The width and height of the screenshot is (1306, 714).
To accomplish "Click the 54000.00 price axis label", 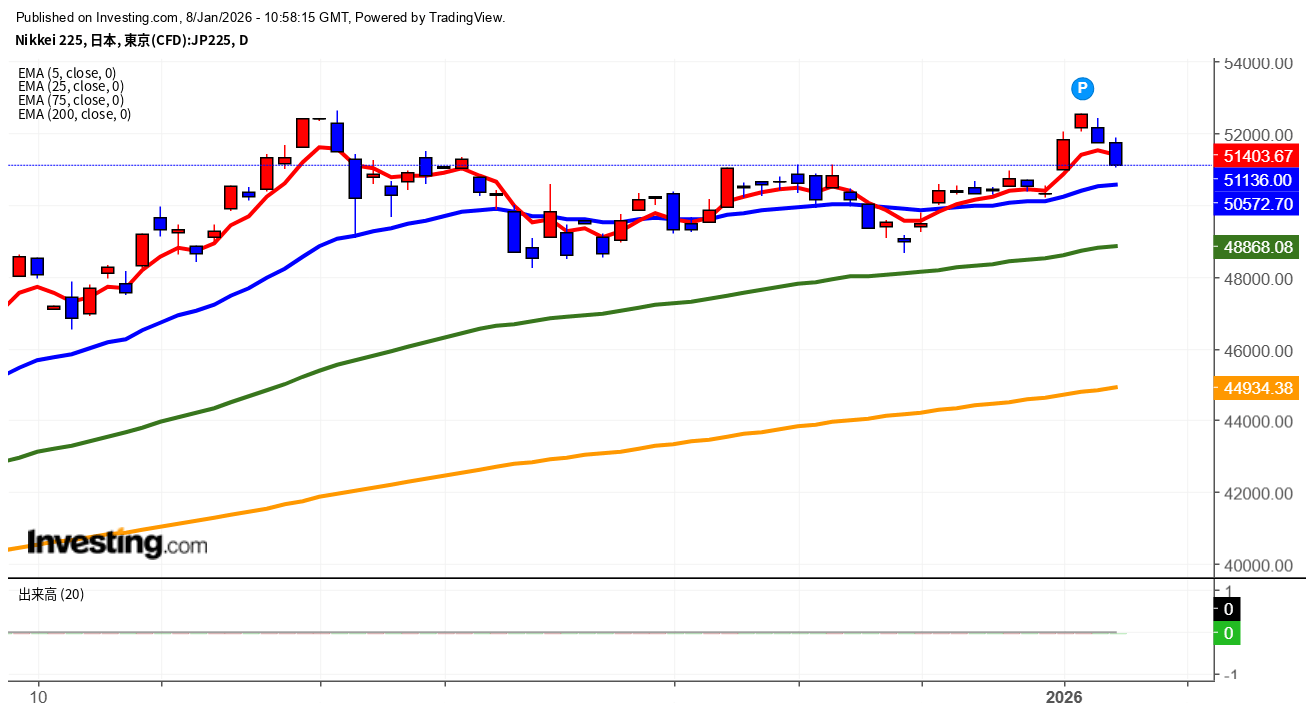I will click(x=1259, y=63).
